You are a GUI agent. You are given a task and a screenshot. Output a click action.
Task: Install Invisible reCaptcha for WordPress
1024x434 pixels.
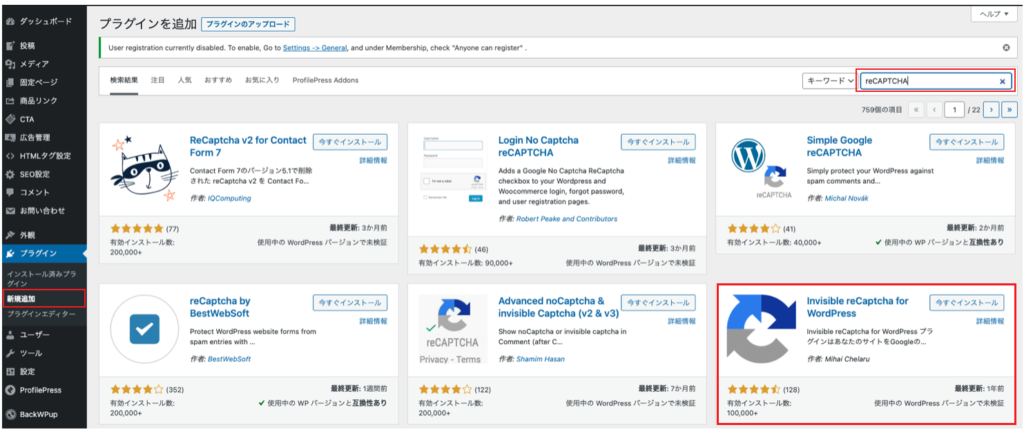coord(967,303)
